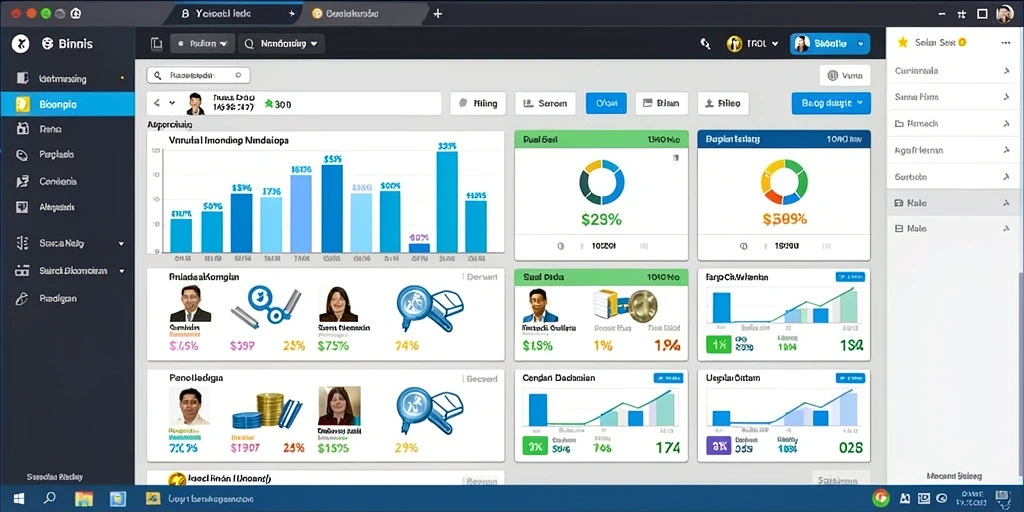This screenshot has height=512, width=1024.
Task: Click the Chrome icon in the system tray
Action: click(880, 498)
